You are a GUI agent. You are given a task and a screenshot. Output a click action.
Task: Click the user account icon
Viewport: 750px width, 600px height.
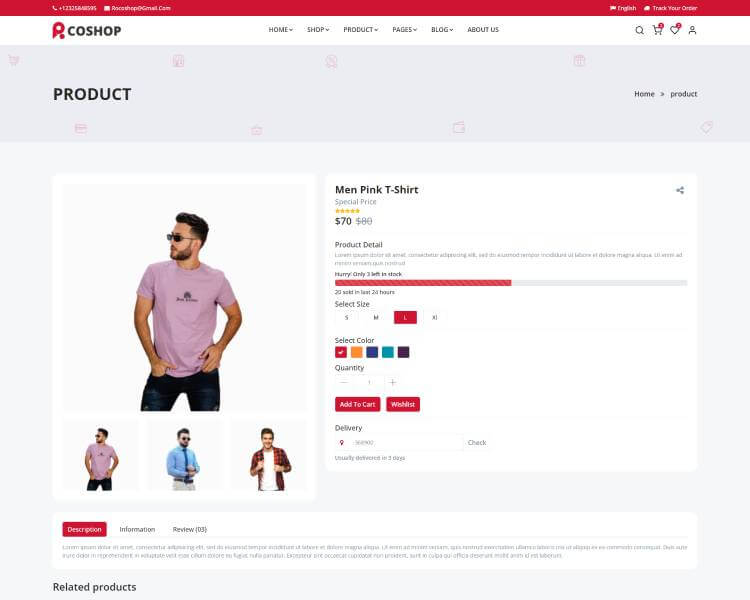(692, 30)
